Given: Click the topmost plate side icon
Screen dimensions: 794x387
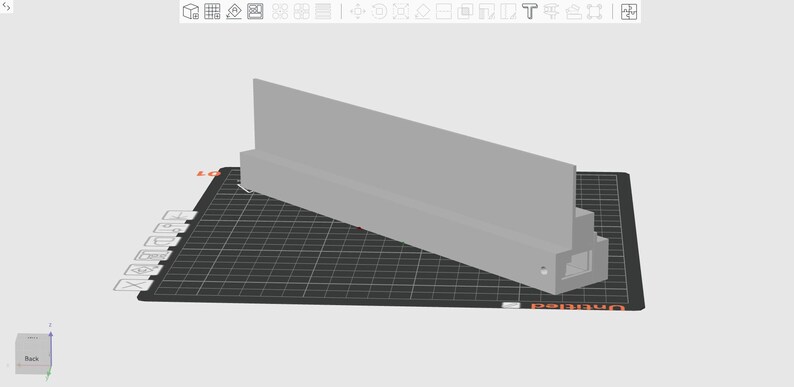Looking at the screenshot, I should point(180,215).
